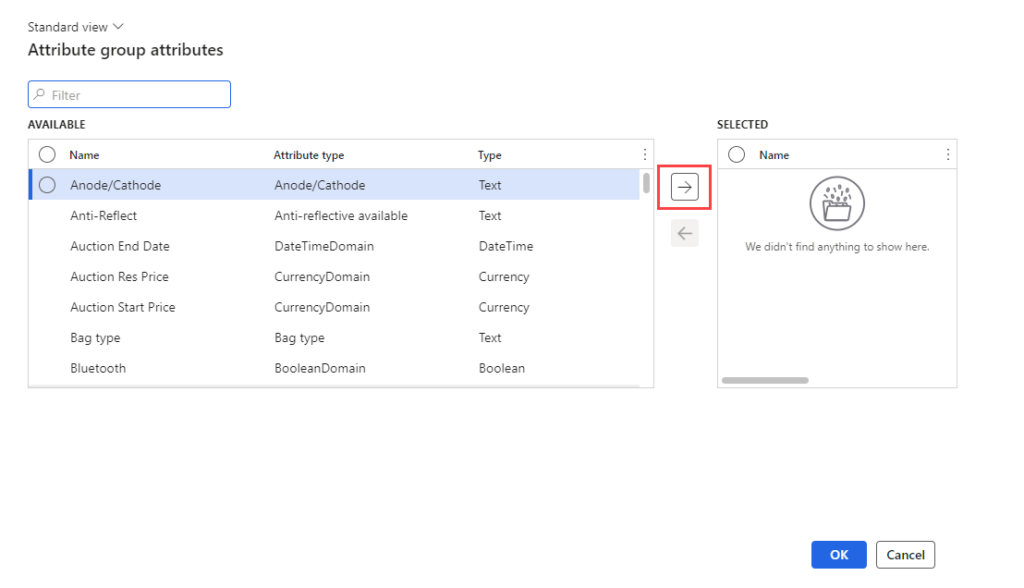The width and height of the screenshot is (1024, 588).
Task: Click the left arrow to remove attributes
Action: point(684,233)
